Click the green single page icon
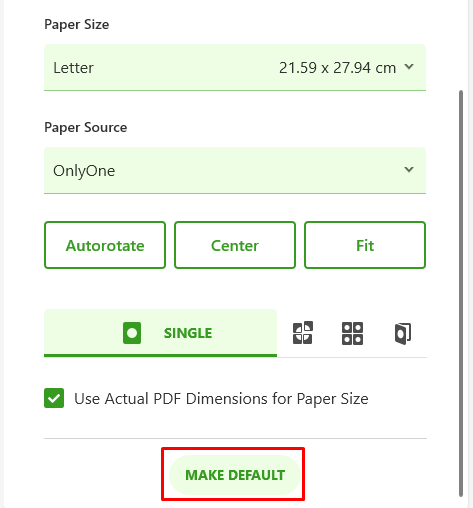The height and width of the screenshot is (508, 473). [132, 333]
